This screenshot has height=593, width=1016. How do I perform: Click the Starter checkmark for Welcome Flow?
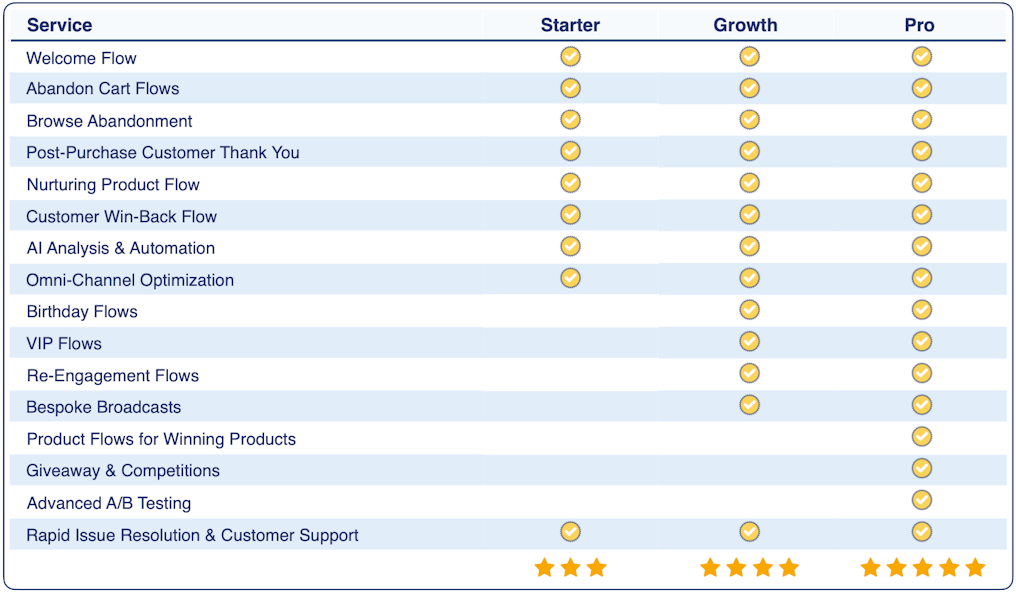[570, 57]
